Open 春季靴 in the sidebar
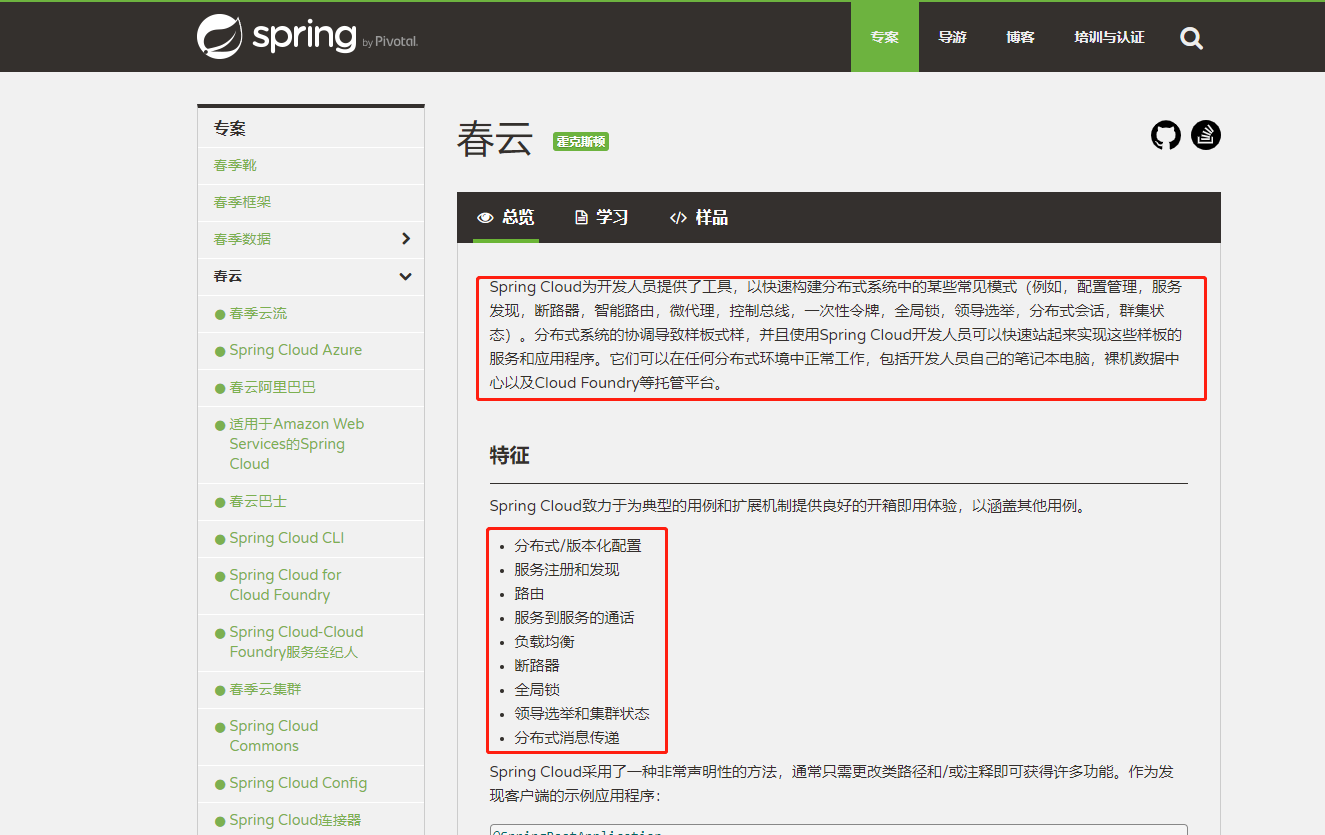Screen dimensions: 1325x835 point(235,165)
